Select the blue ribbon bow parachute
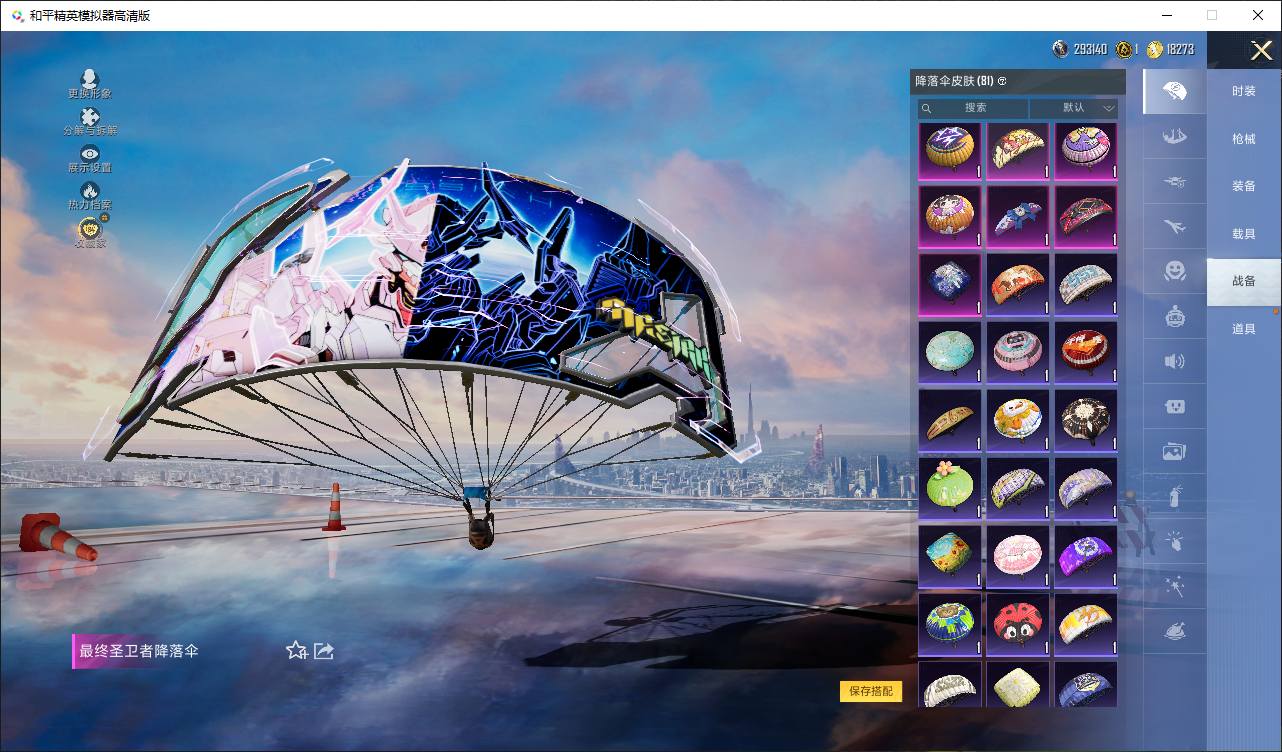The image size is (1282, 752). [x=1018, y=217]
